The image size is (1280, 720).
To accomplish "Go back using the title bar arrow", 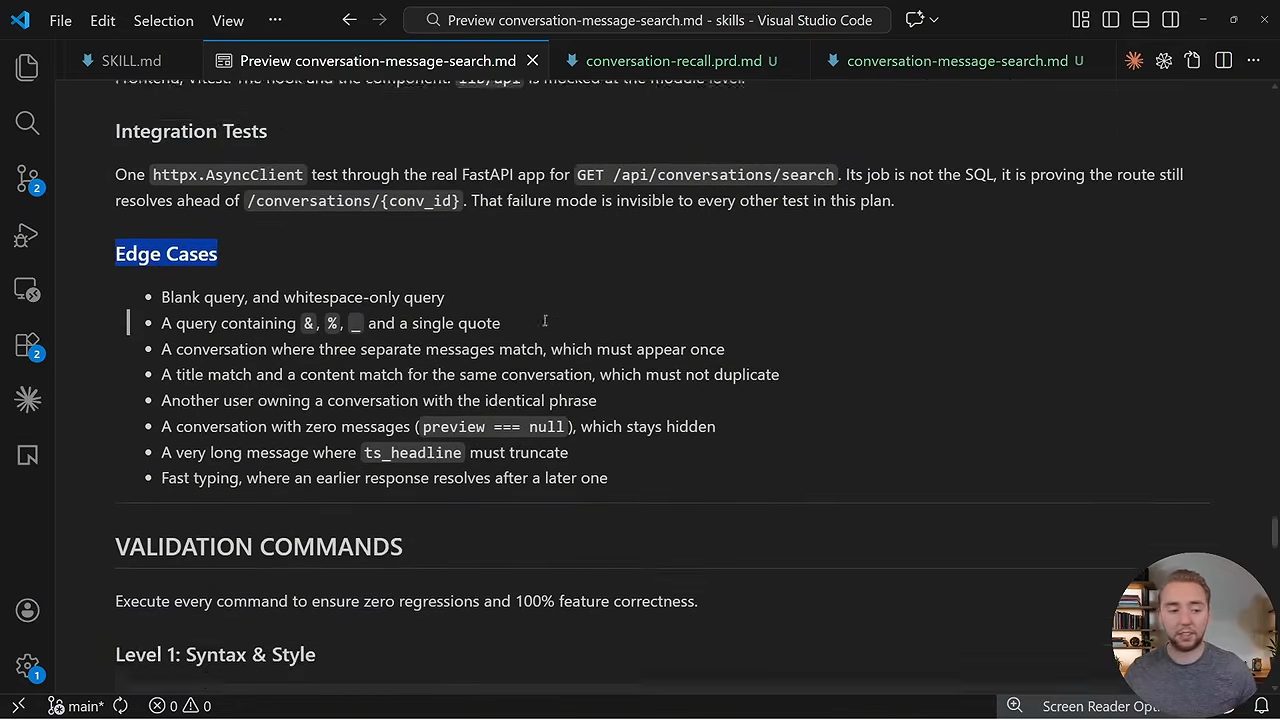I will (x=349, y=20).
